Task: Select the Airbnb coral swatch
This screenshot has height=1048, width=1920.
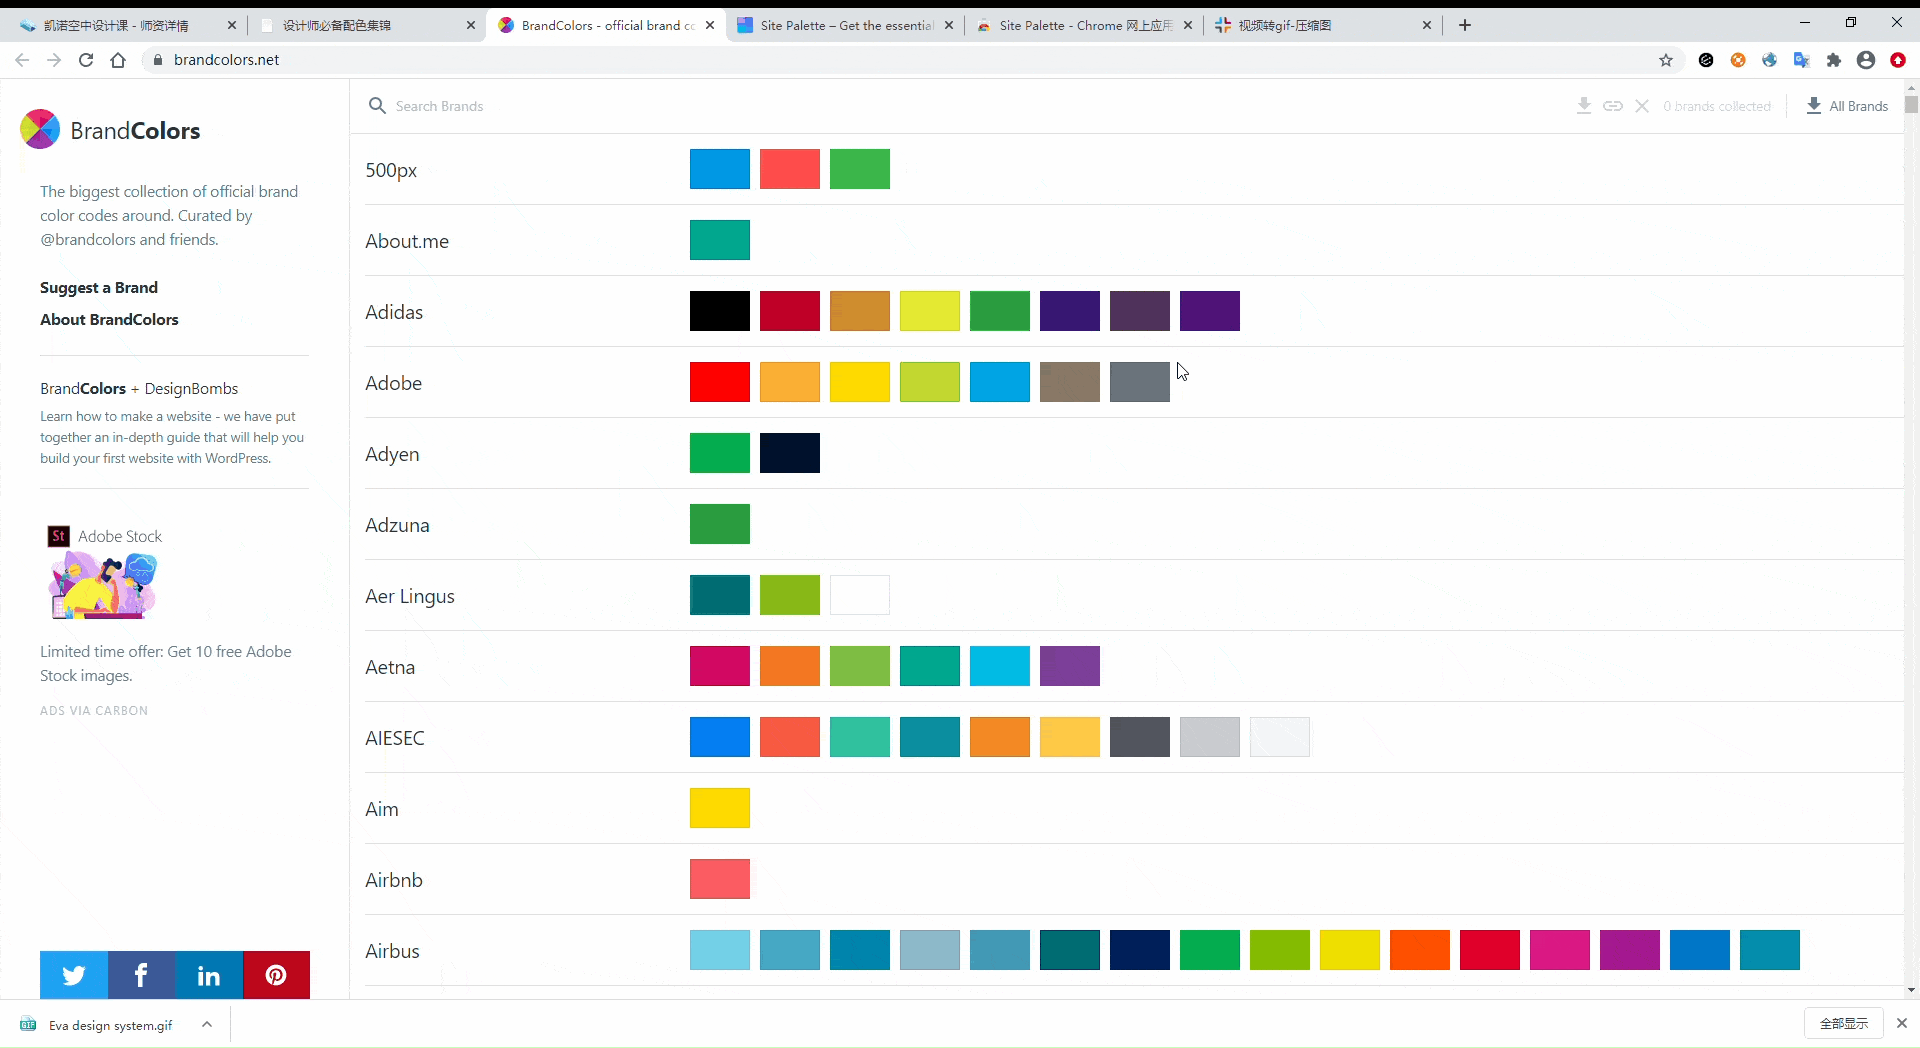Action: [720, 879]
